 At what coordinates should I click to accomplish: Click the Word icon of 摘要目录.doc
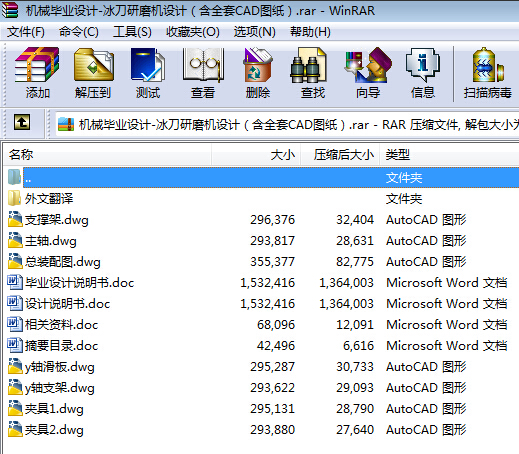click(15, 345)
